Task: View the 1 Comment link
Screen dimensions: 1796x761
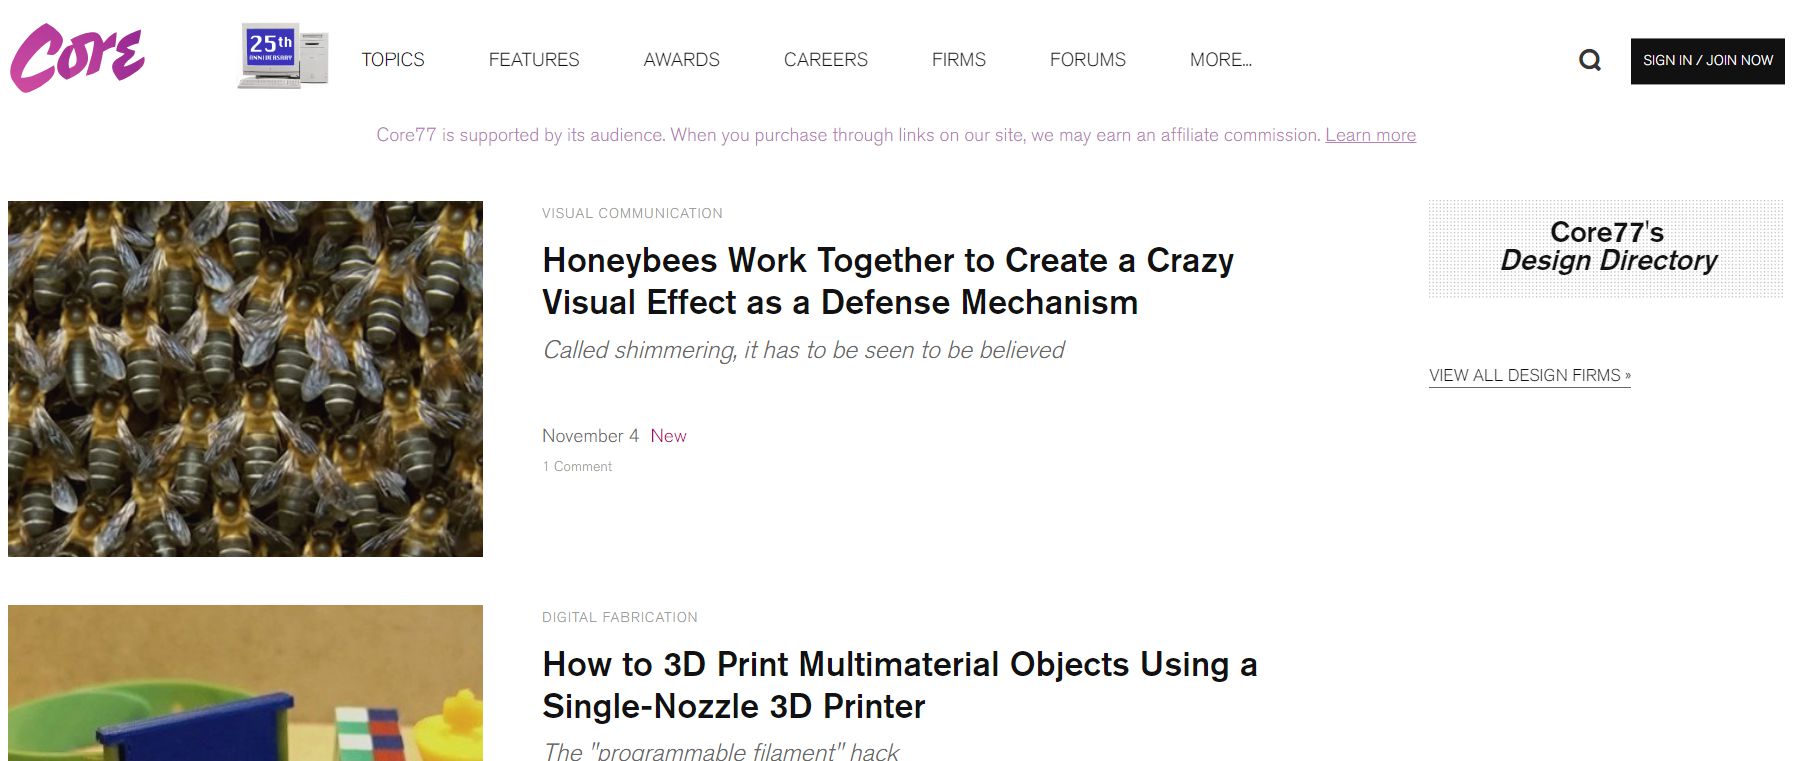Action: [577, 466]
